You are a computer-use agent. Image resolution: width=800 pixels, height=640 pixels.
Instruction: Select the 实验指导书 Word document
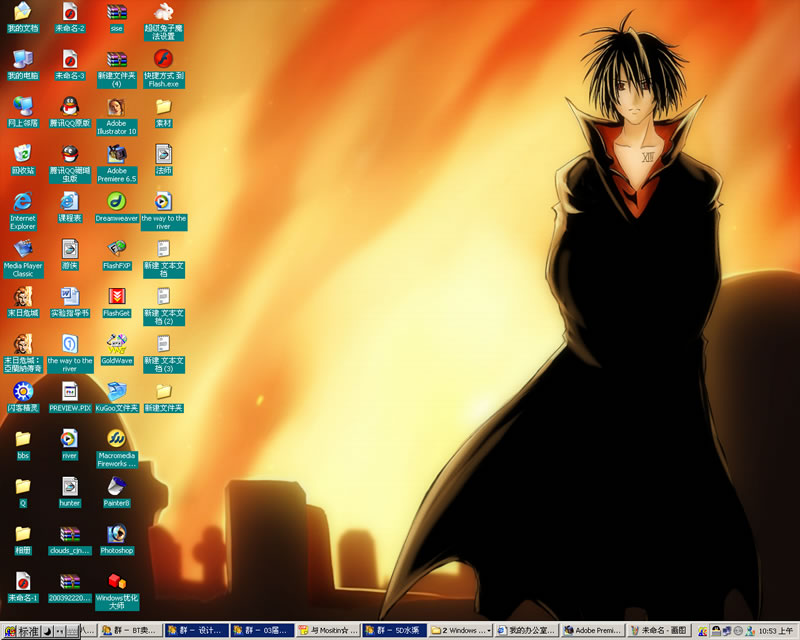click(70, 302)
